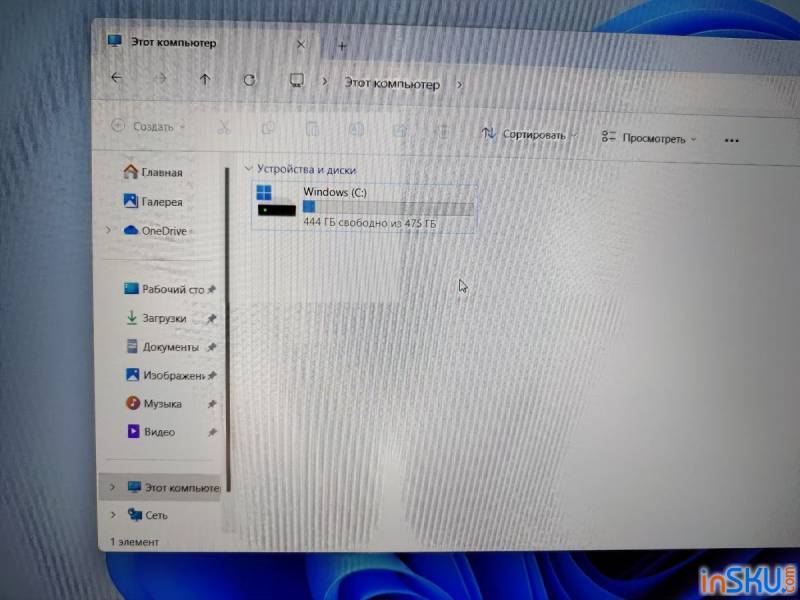Open Главная in the sidebar
This screenshot has width=800, height=600.
coord(153,172)
